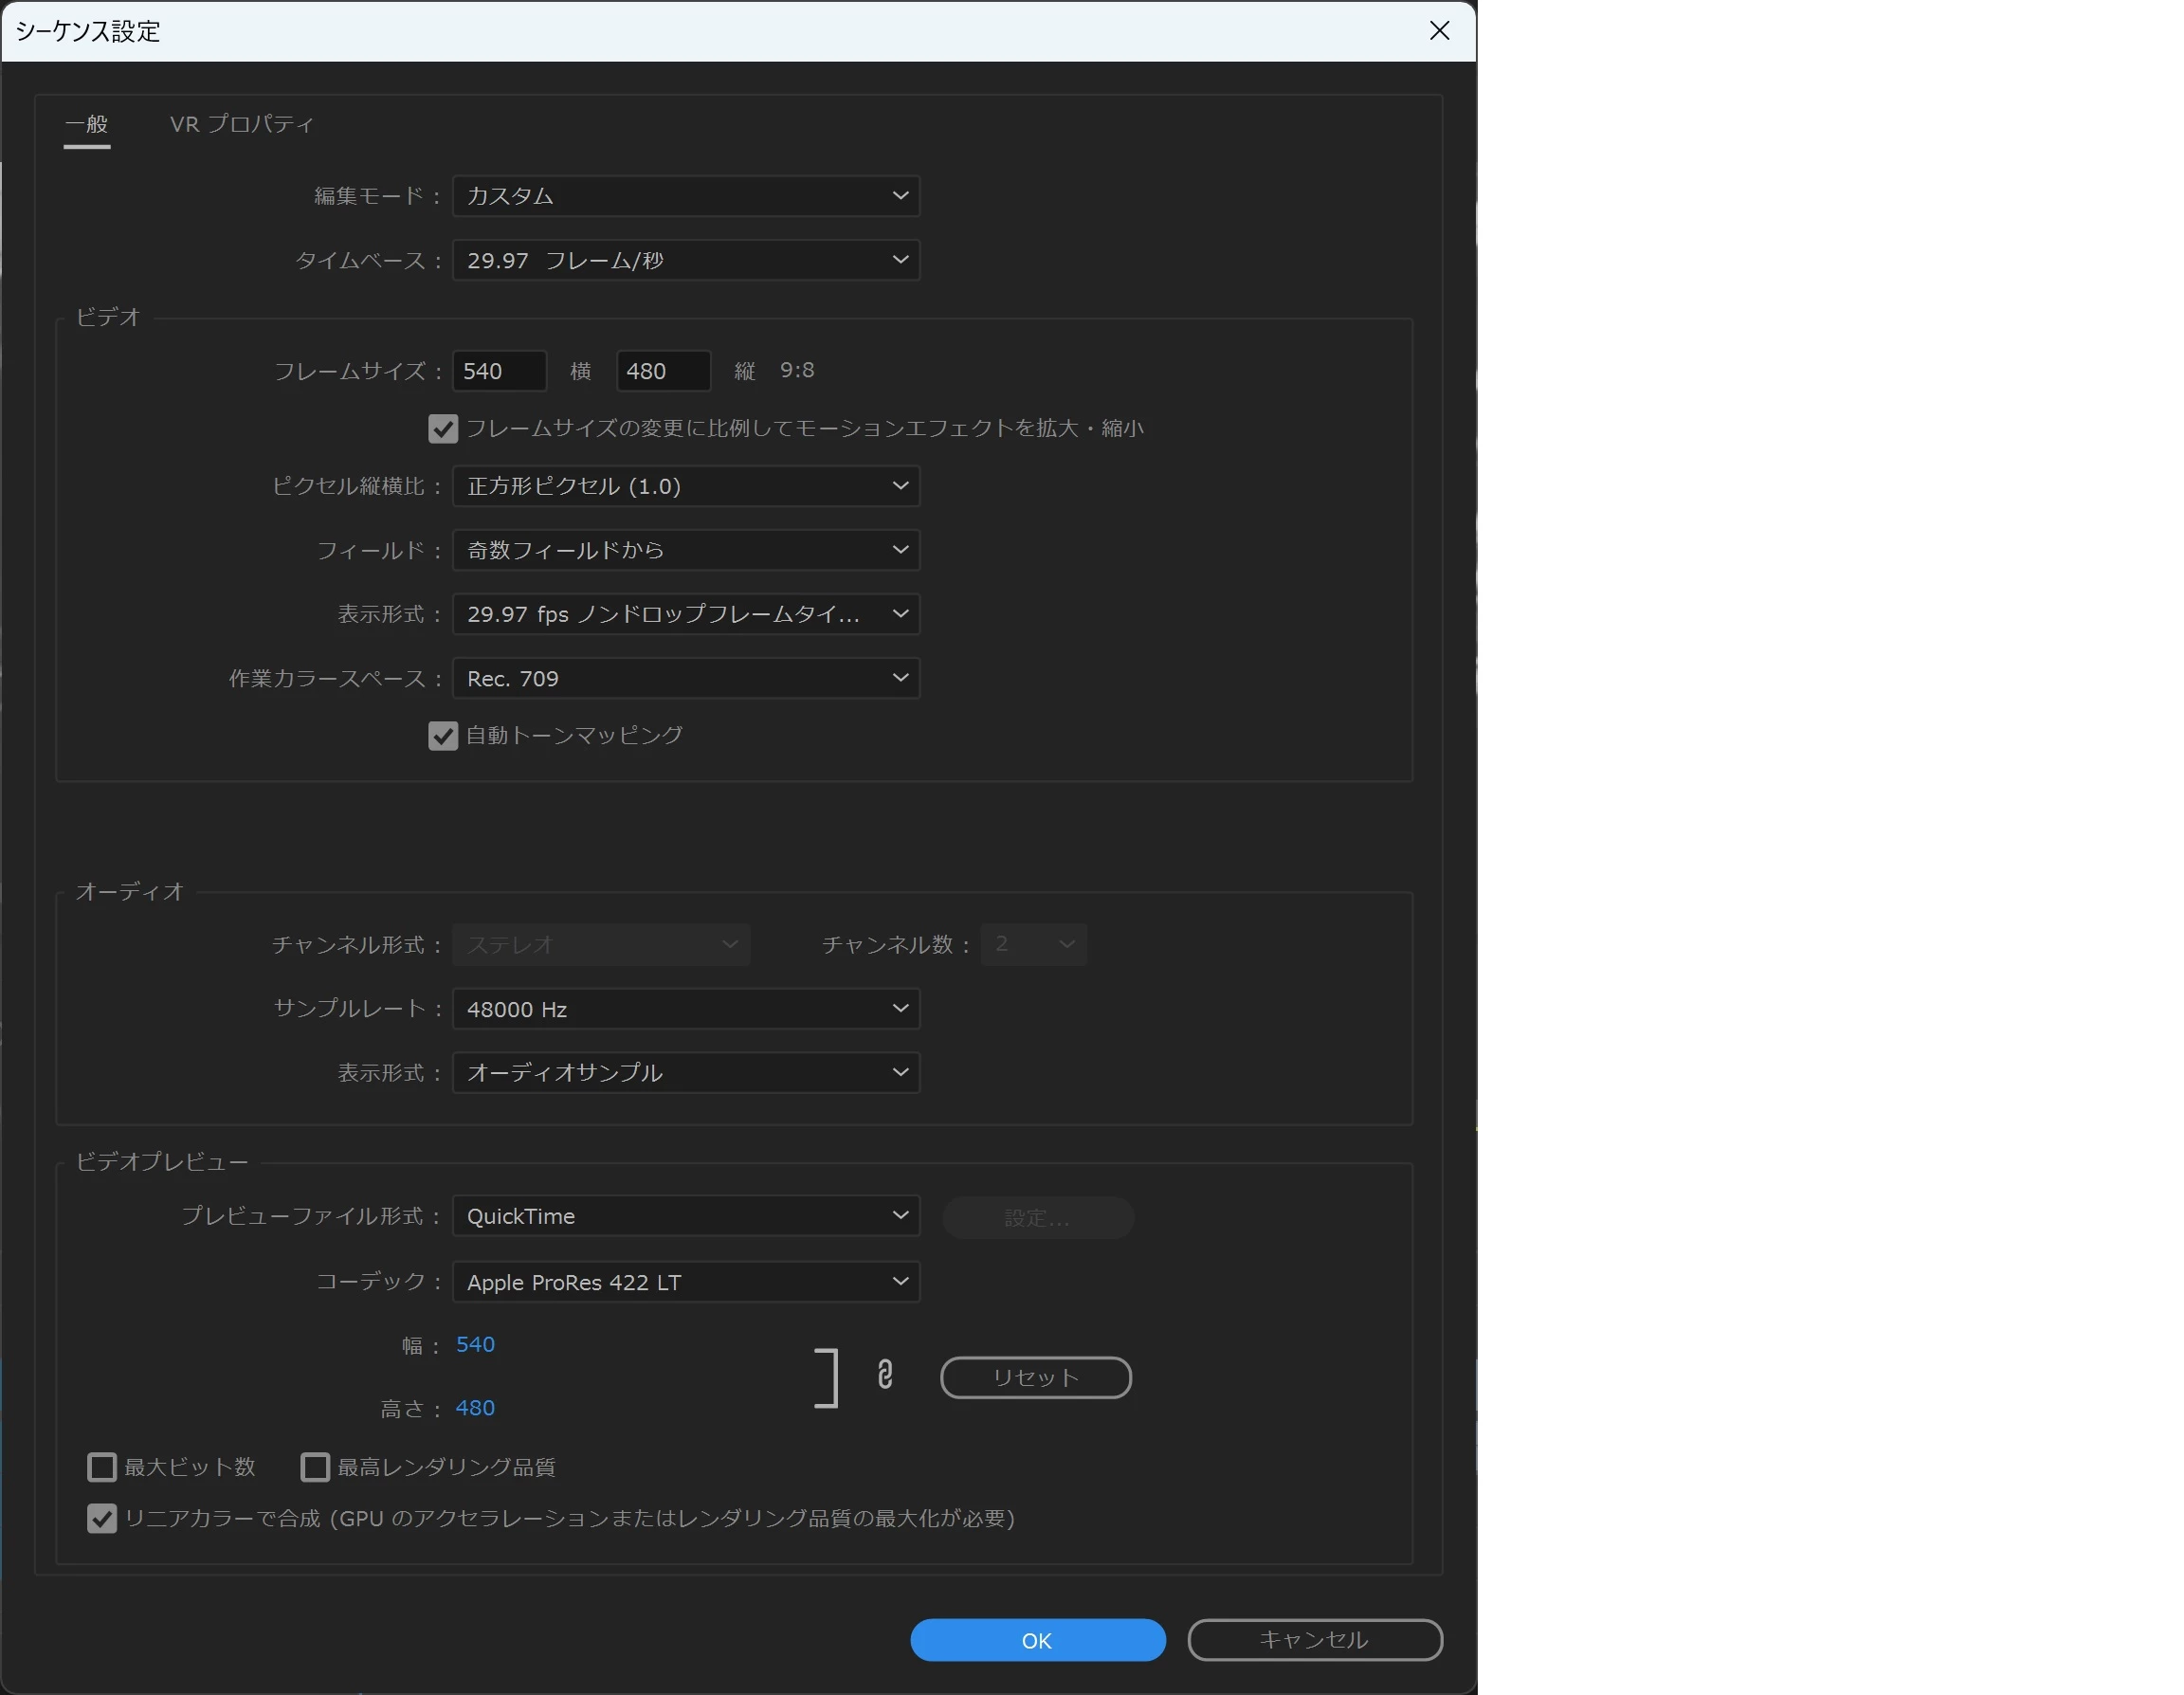Close the シーケンス設定 dialog with X
Screen dimensions: 2184x1695
tap(1439, 31)
